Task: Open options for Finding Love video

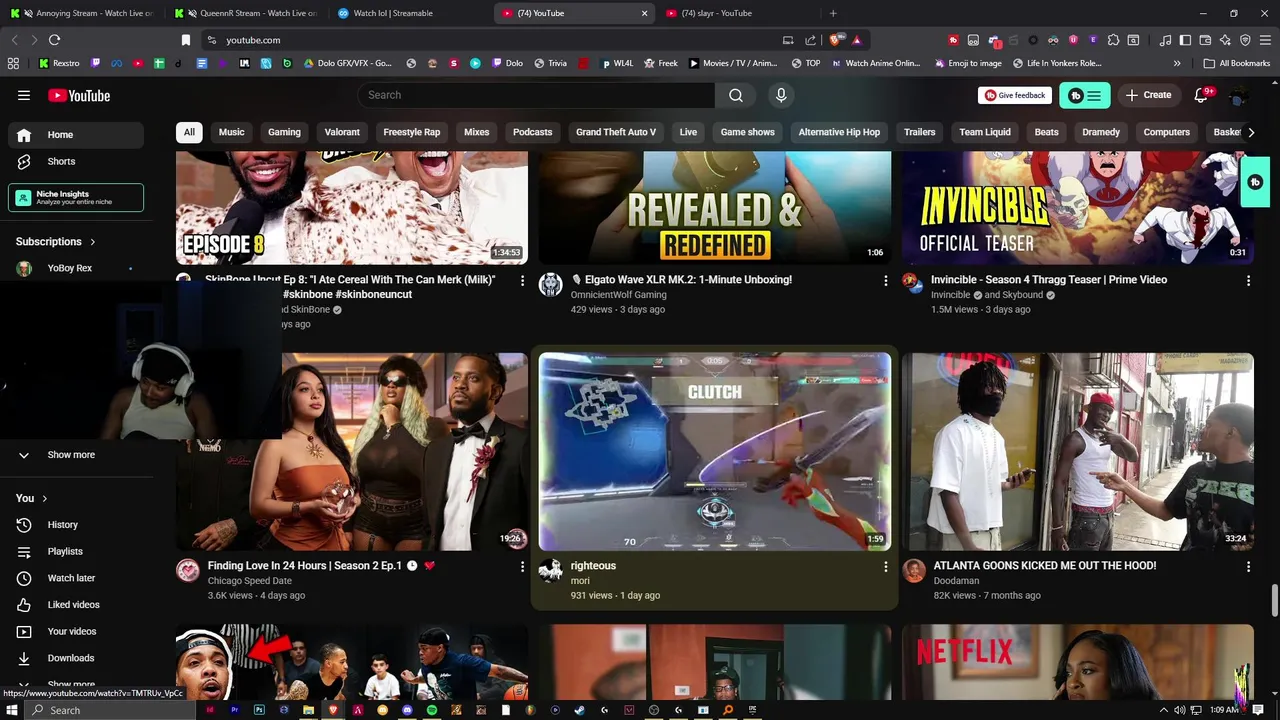Action: 522,567
